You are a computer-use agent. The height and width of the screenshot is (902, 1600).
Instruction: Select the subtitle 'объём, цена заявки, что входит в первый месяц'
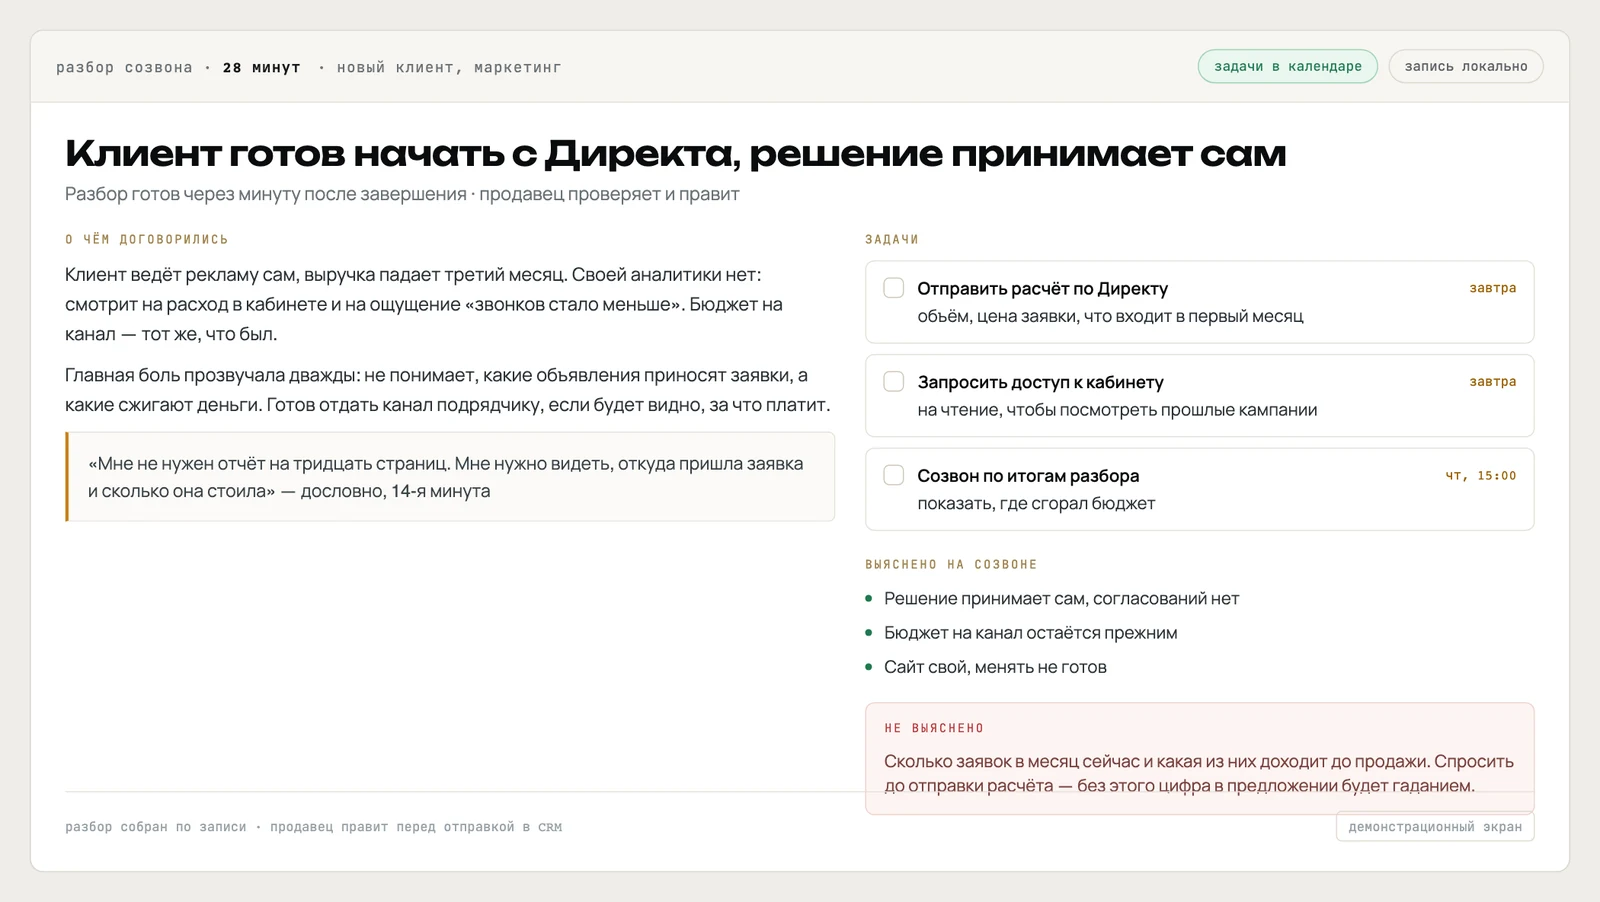tap(1111, 317)
